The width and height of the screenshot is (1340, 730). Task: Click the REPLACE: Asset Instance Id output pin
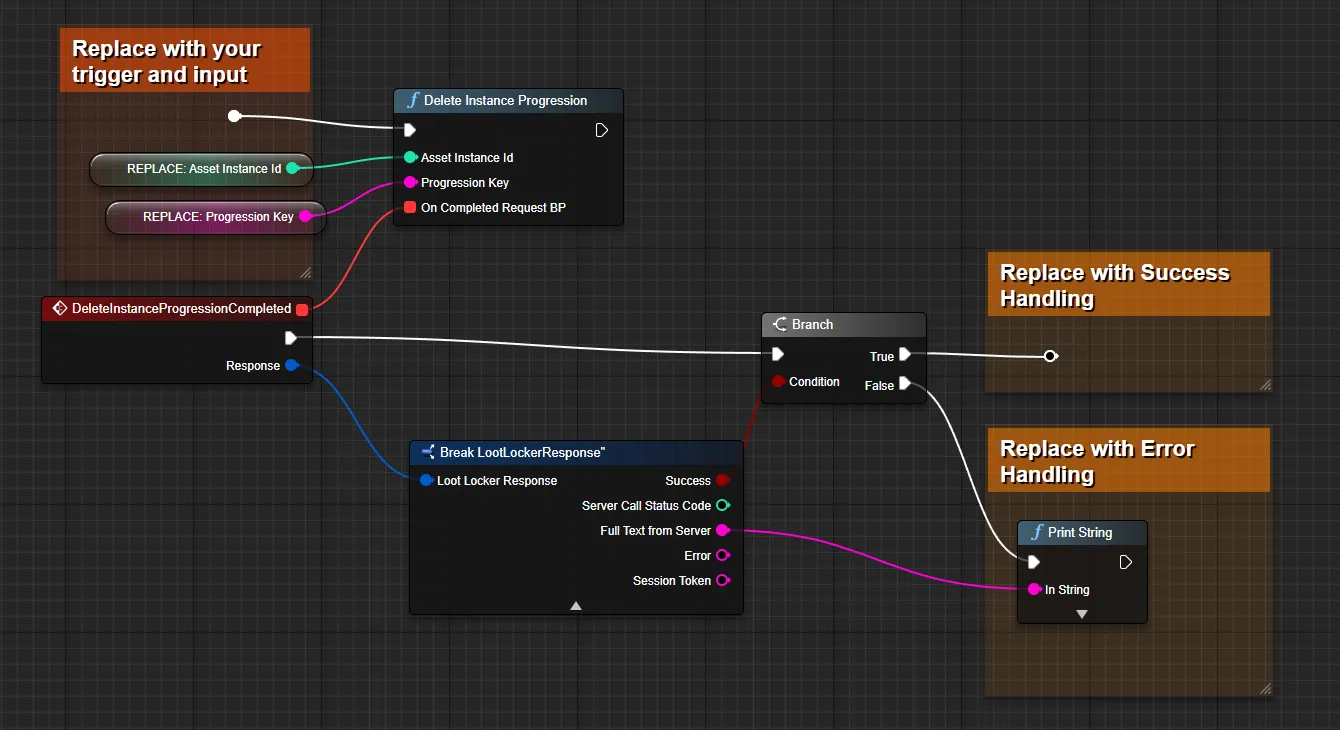(x=293, y=168)
